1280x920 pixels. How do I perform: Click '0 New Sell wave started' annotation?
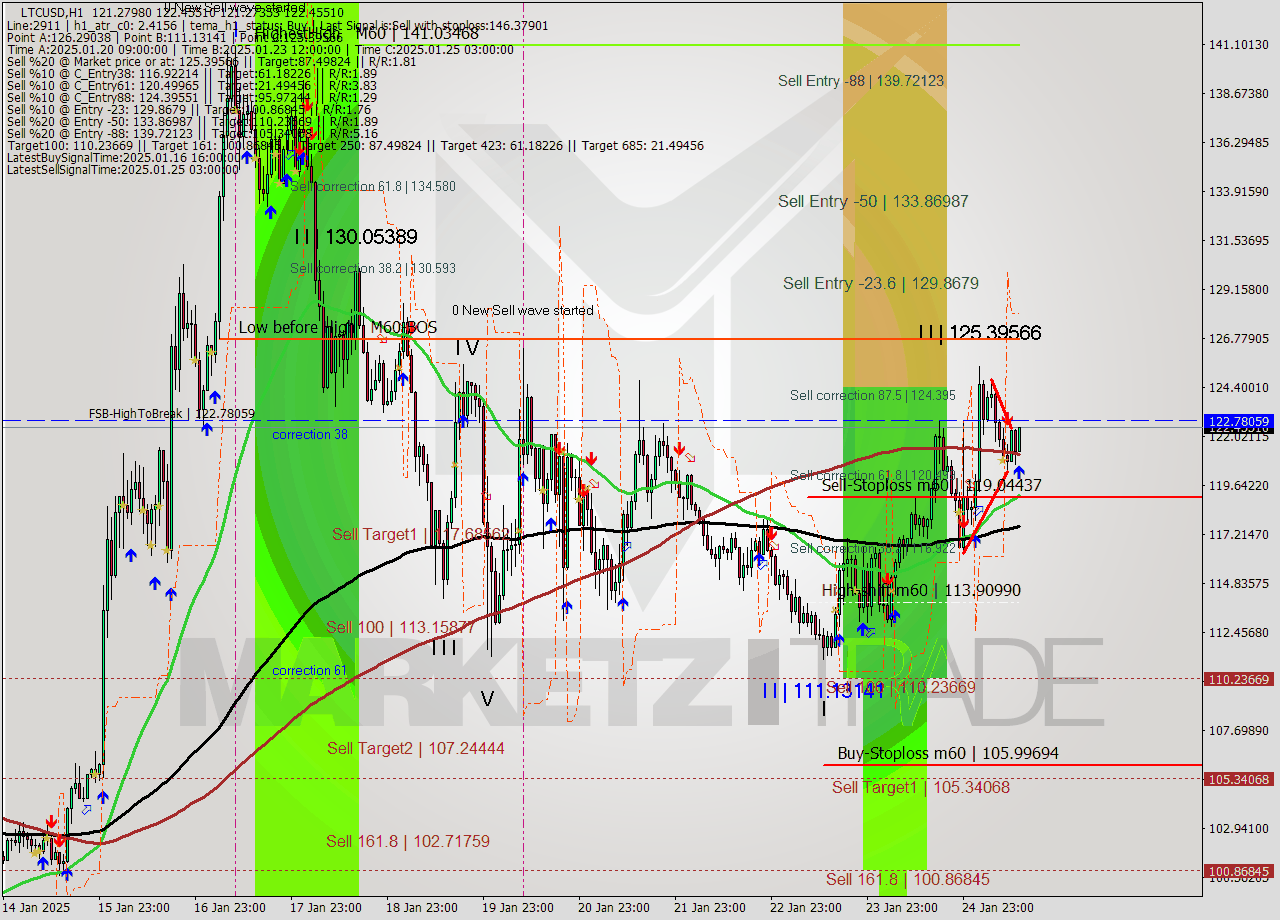(x=523, y=310)
